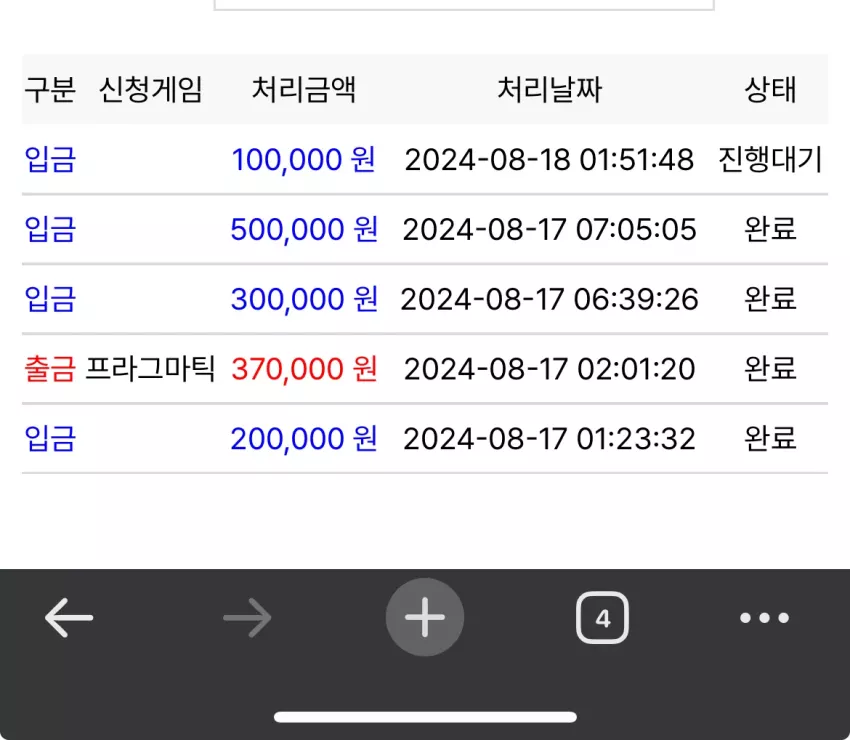Select the 구분 column header
Screen dimensions: 850x740
point(50,89)
